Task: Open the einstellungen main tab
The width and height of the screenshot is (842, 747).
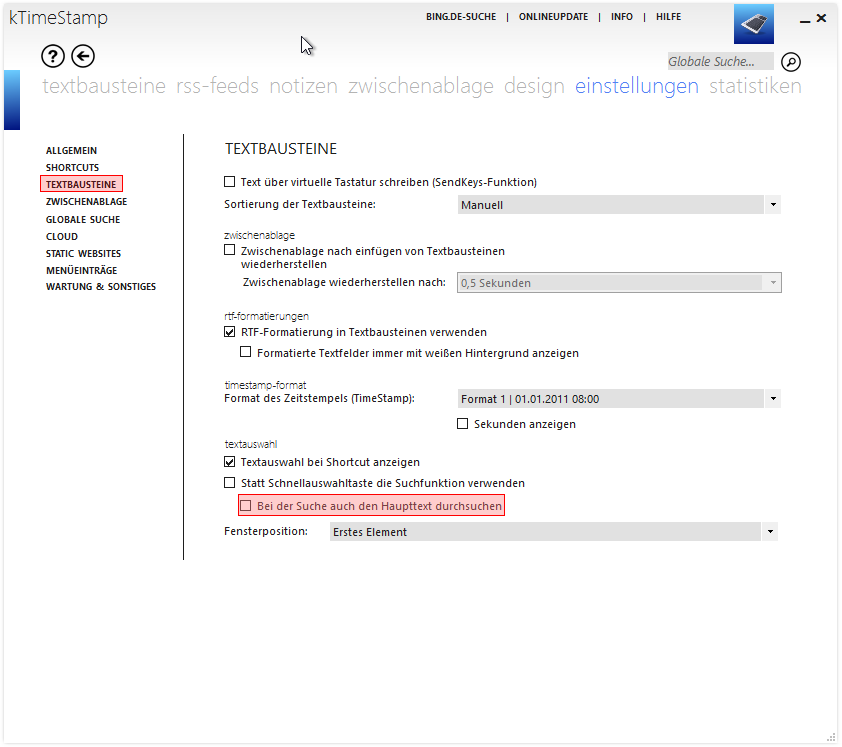Action: tap(637, 86)
